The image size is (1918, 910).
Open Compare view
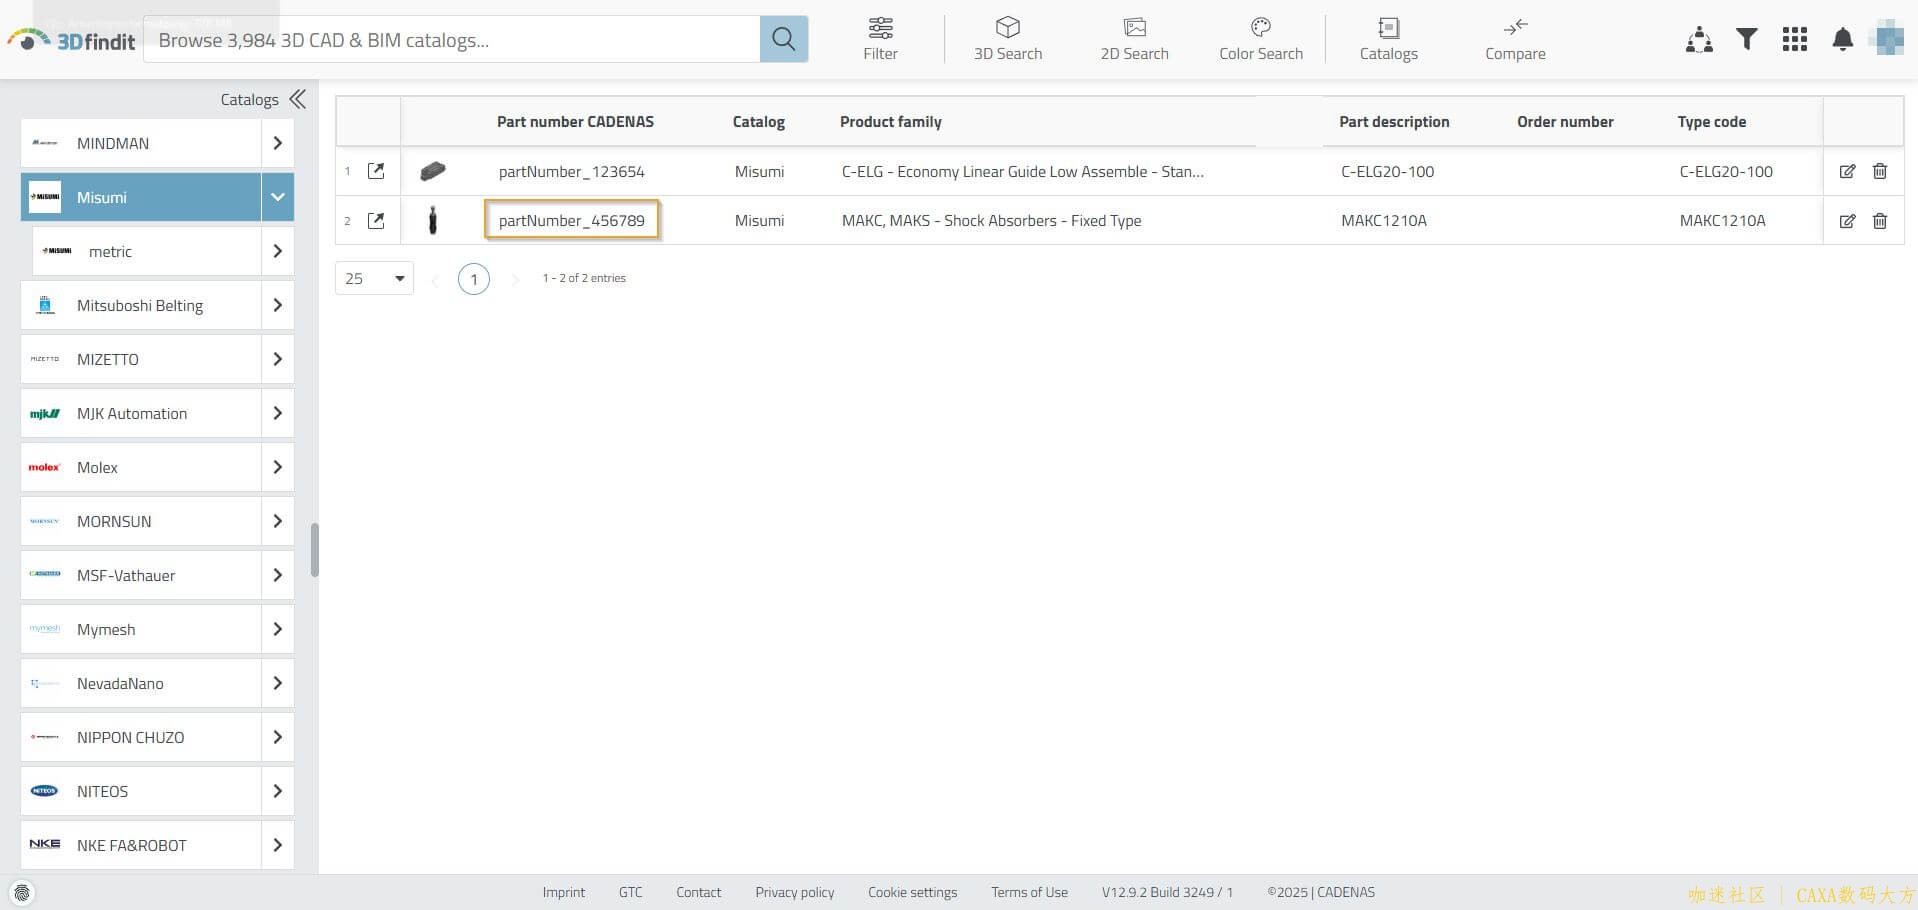pyautogui.click(x=1514, y=39)
